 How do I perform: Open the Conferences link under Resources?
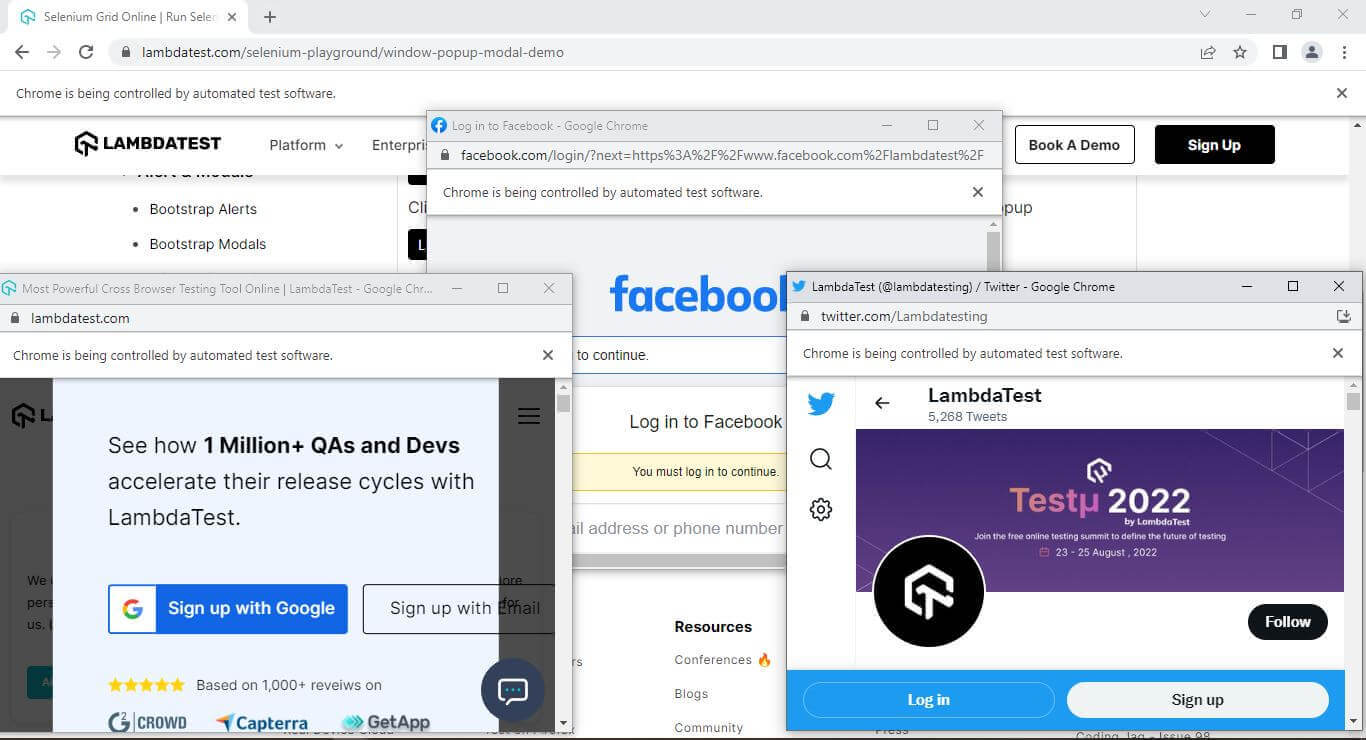(723, 660)
